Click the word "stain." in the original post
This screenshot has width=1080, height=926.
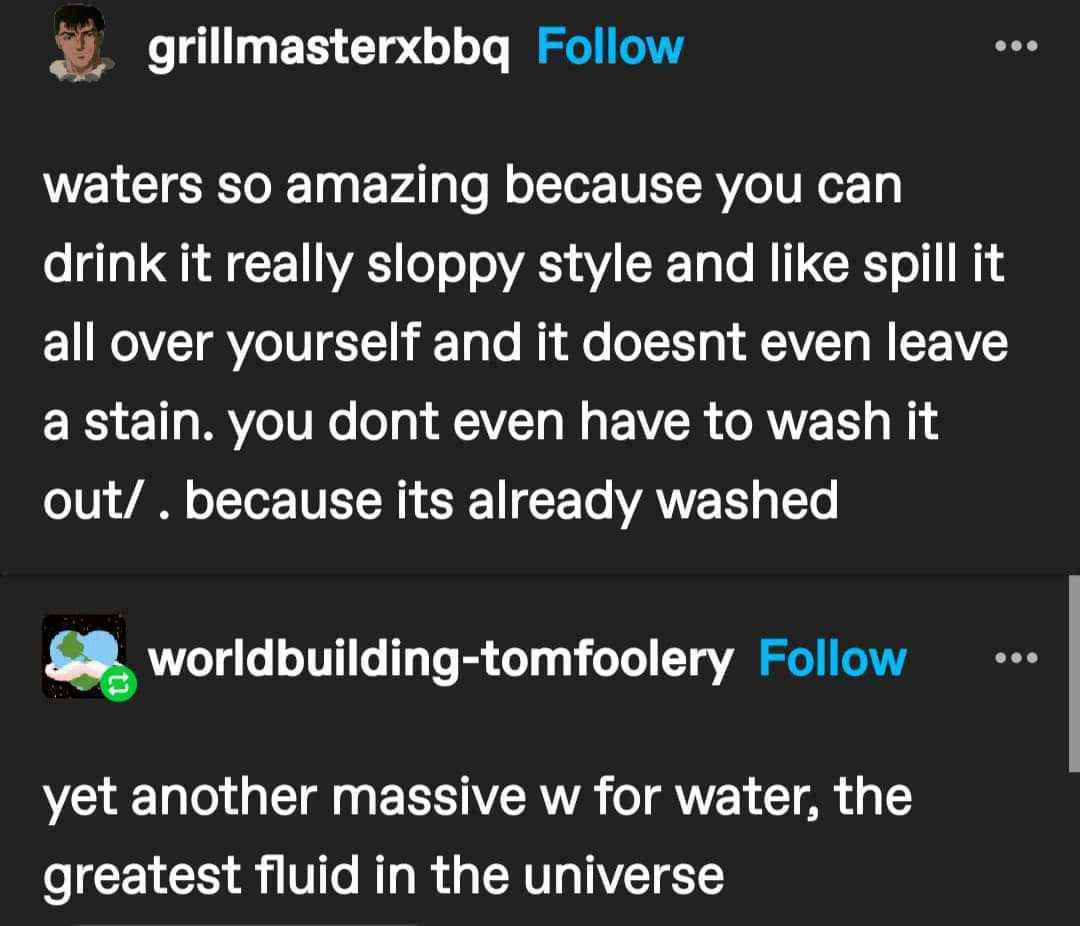pos(149,422)
